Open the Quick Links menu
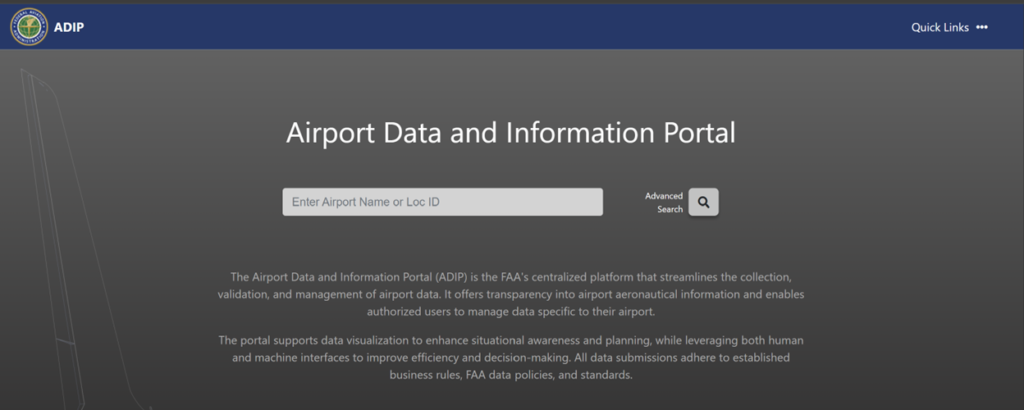The image size is (1024, 410). pos(939,27)
